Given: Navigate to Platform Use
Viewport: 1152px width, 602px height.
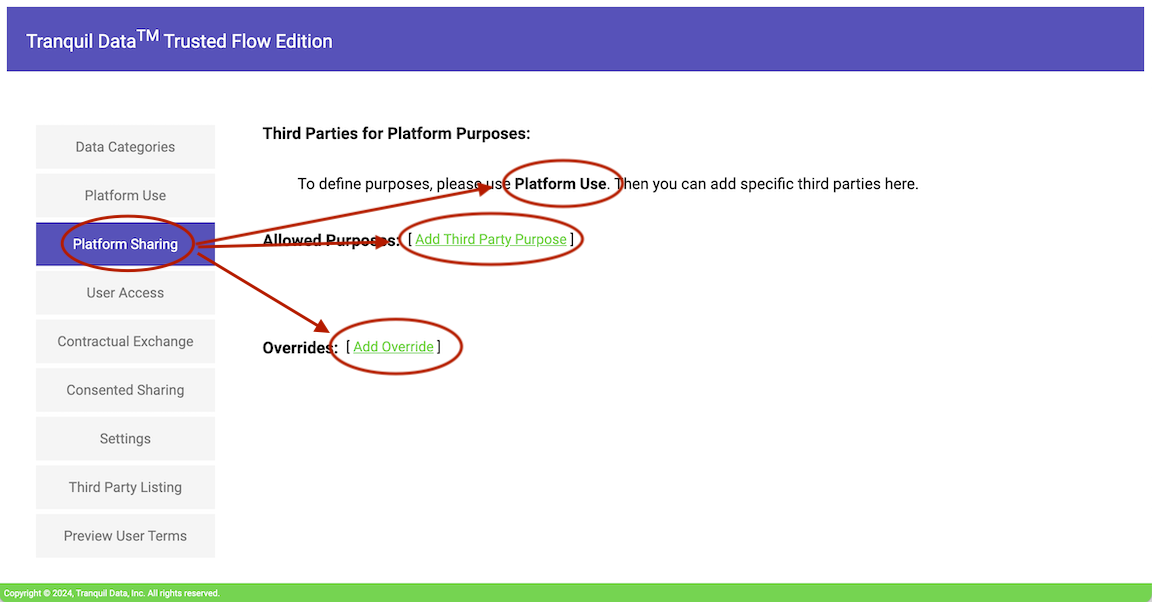Looking at the screenshot, I should tap(125, 195).
